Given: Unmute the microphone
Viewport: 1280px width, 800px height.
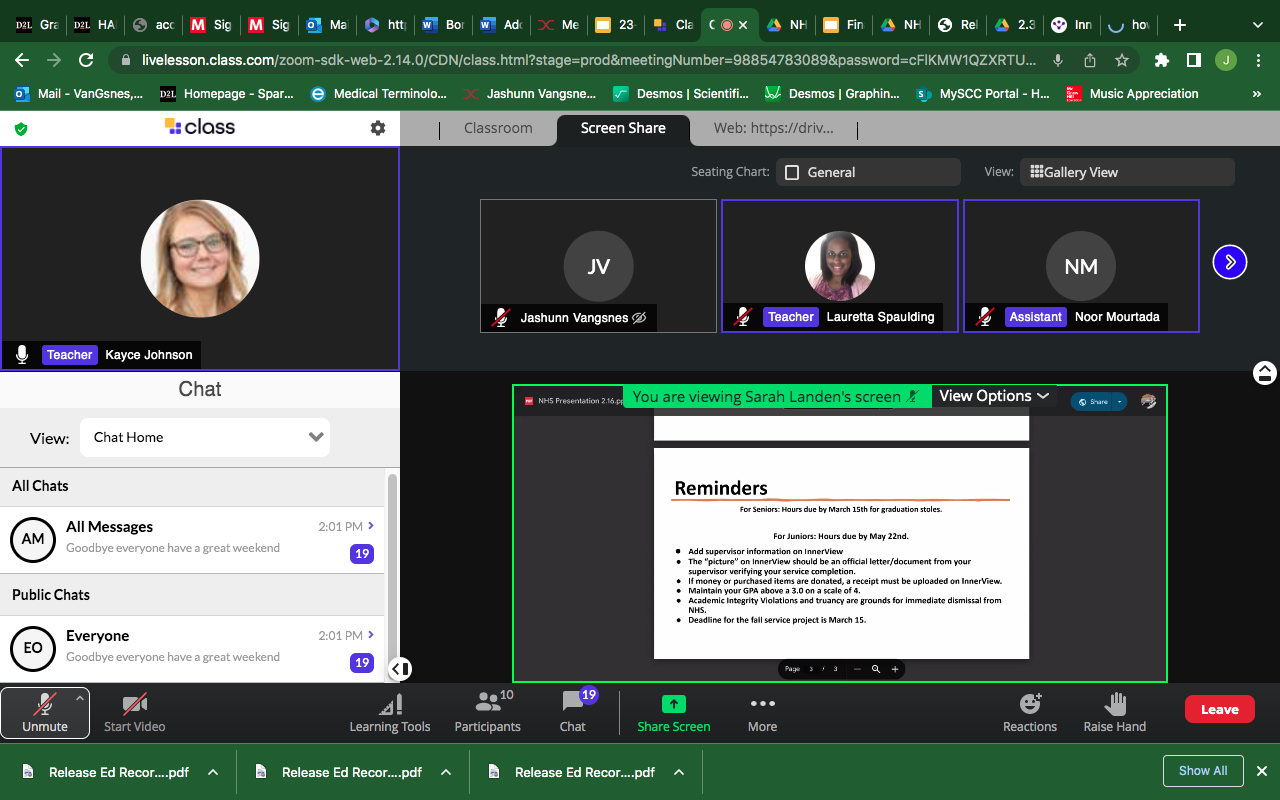Looking at the screenshot, I should tap(45, 712).
